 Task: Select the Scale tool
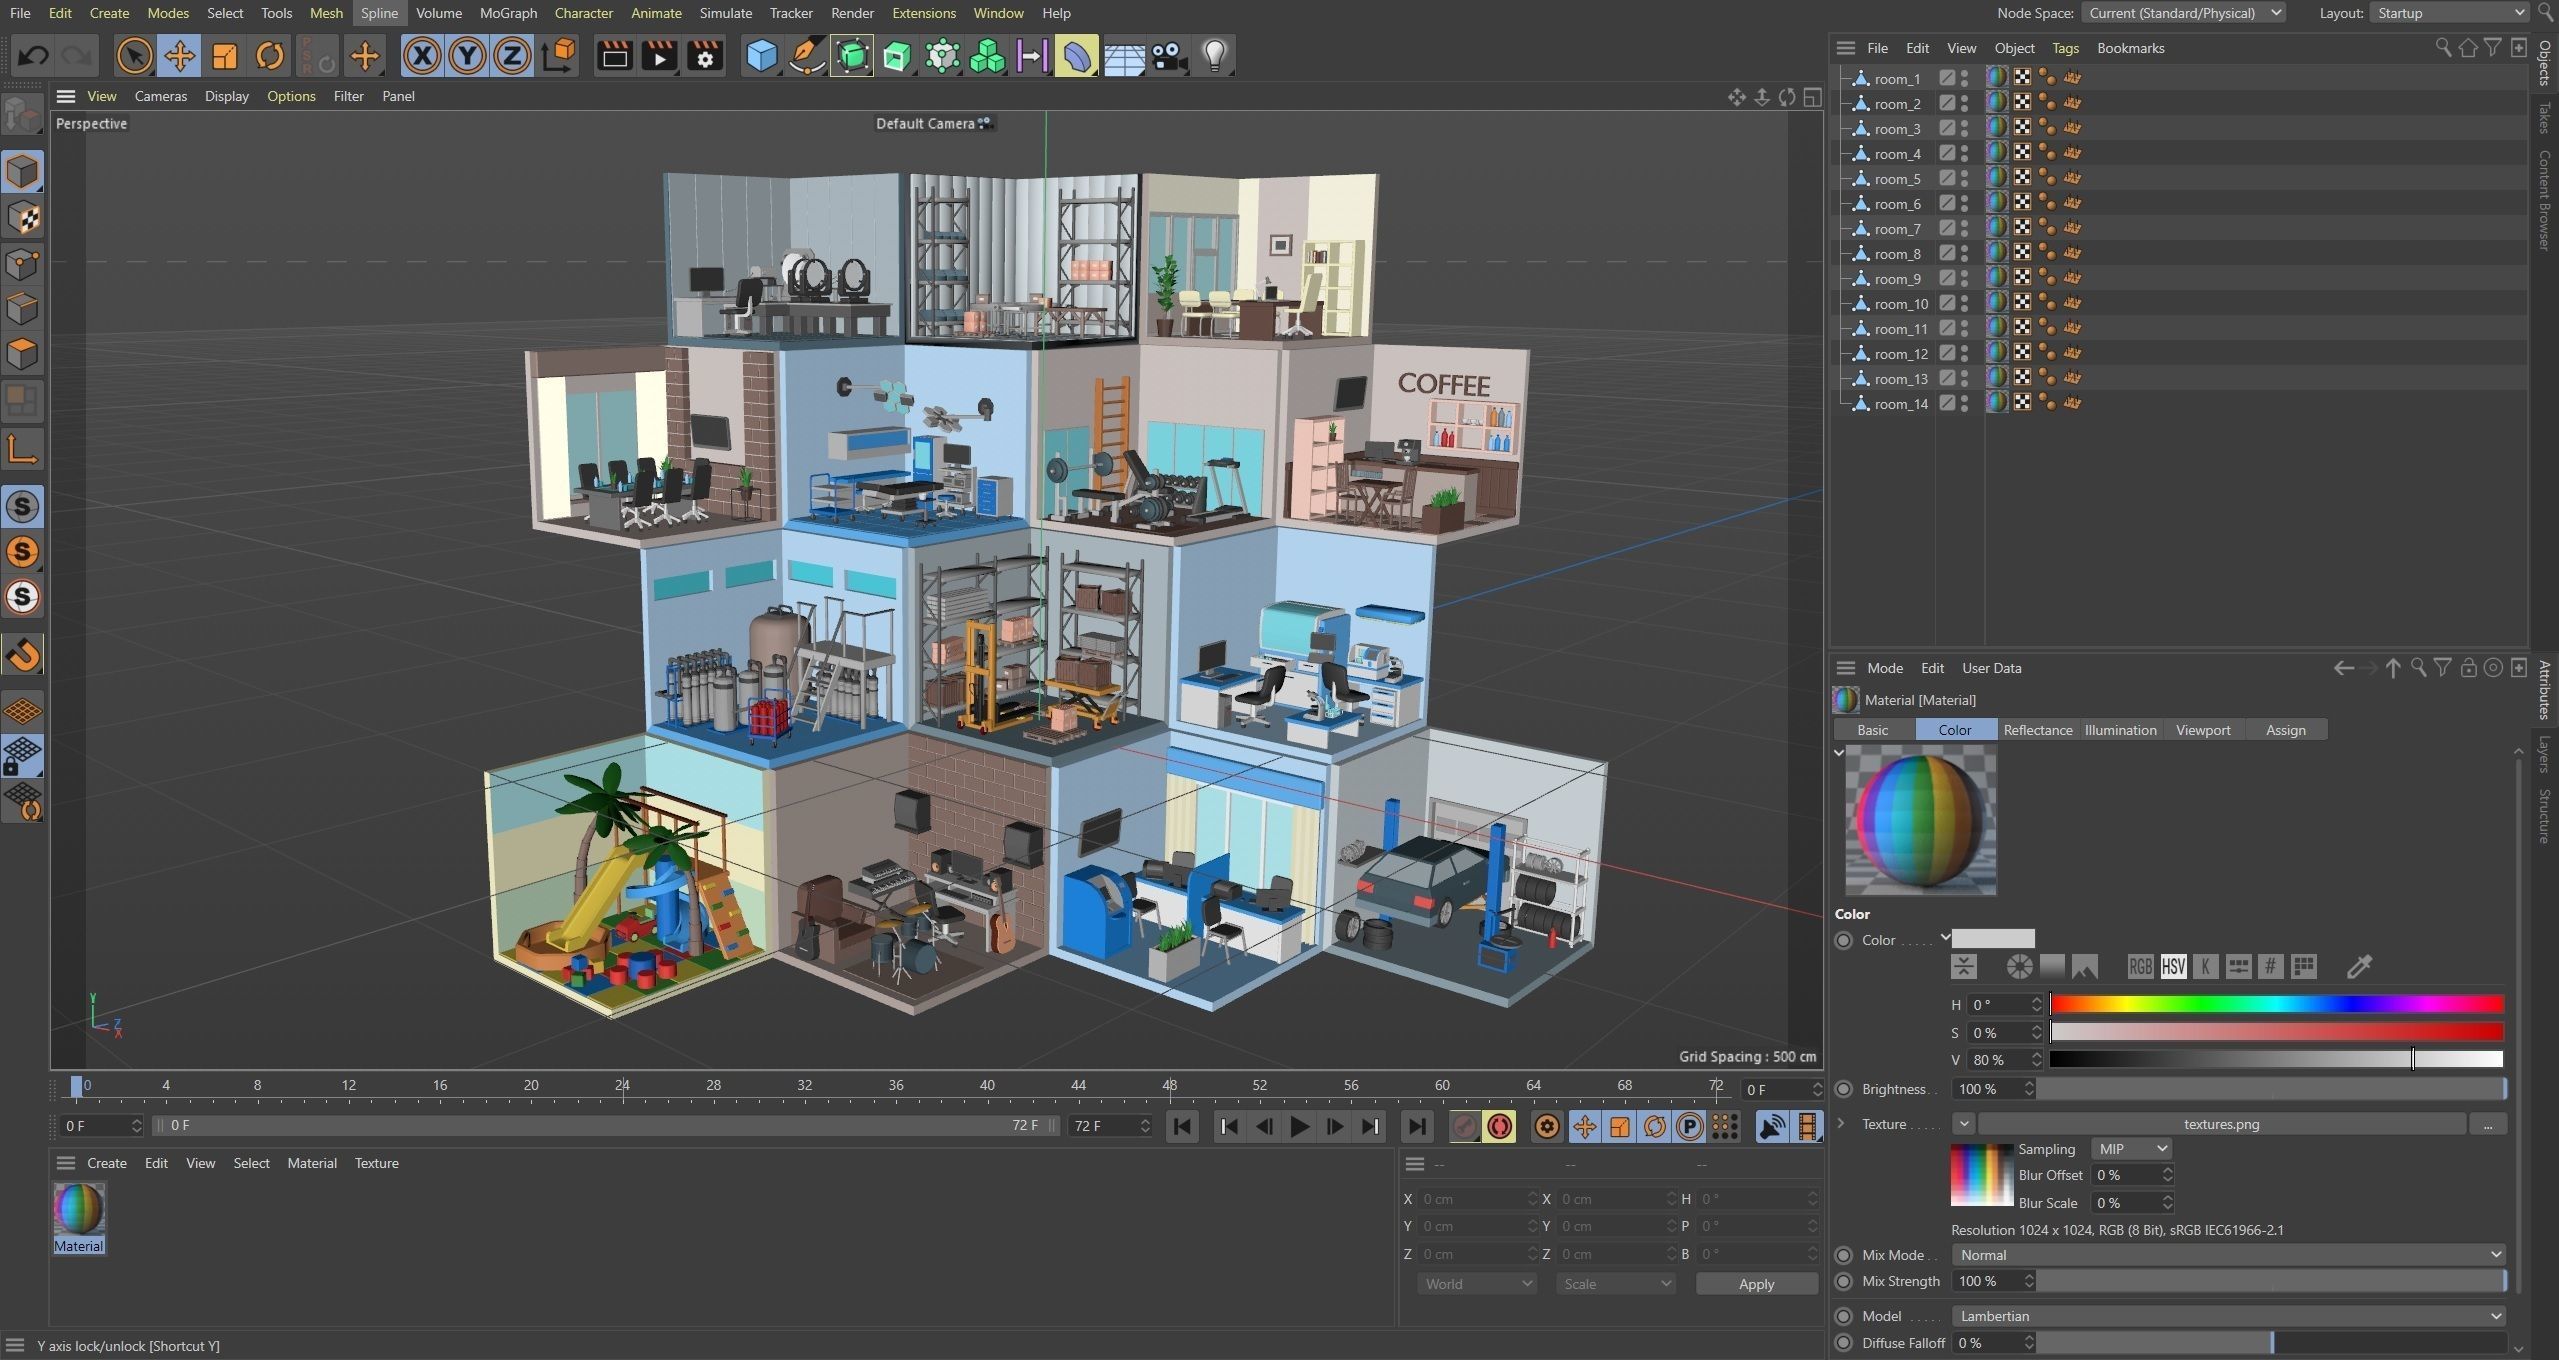pos(224,56)
